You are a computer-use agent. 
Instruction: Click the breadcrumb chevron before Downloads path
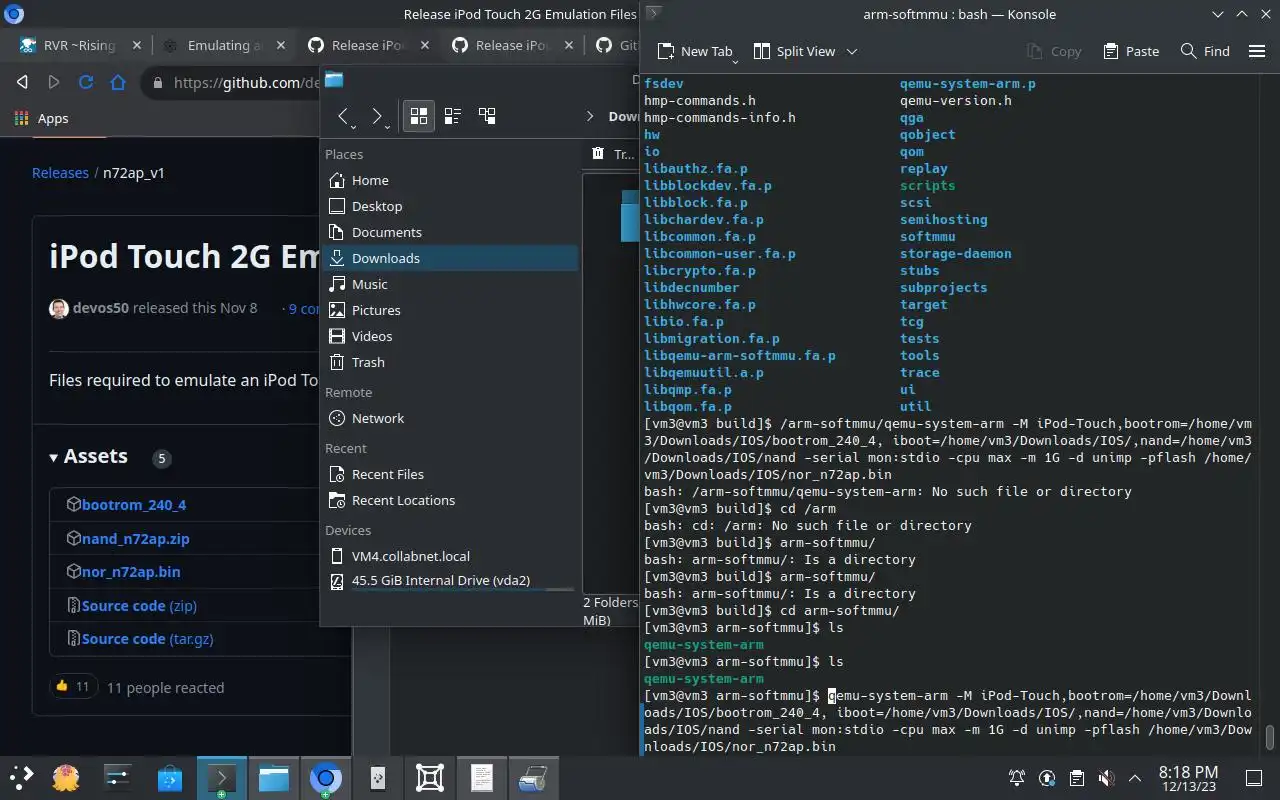click(590, 117)
